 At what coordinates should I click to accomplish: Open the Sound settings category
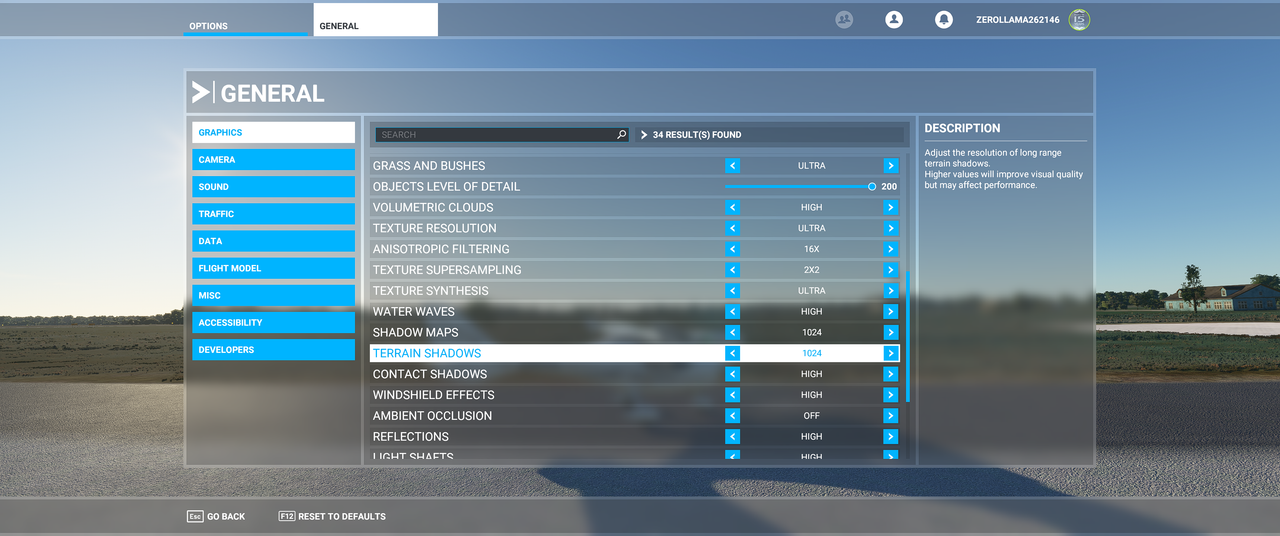pos(273,187)
